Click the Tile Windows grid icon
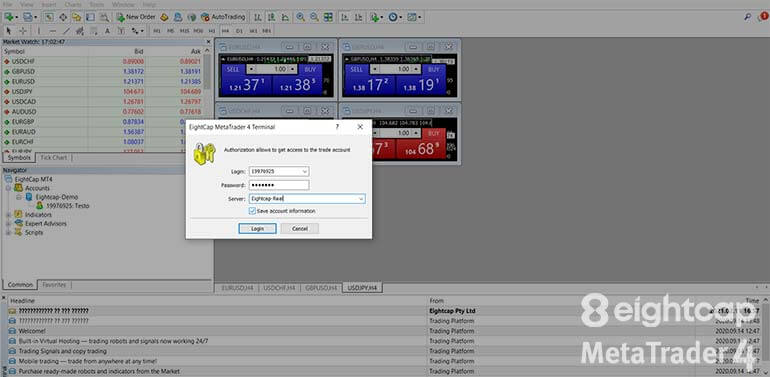This screenshot has height=377, width=770. click(x=328, y=17)
